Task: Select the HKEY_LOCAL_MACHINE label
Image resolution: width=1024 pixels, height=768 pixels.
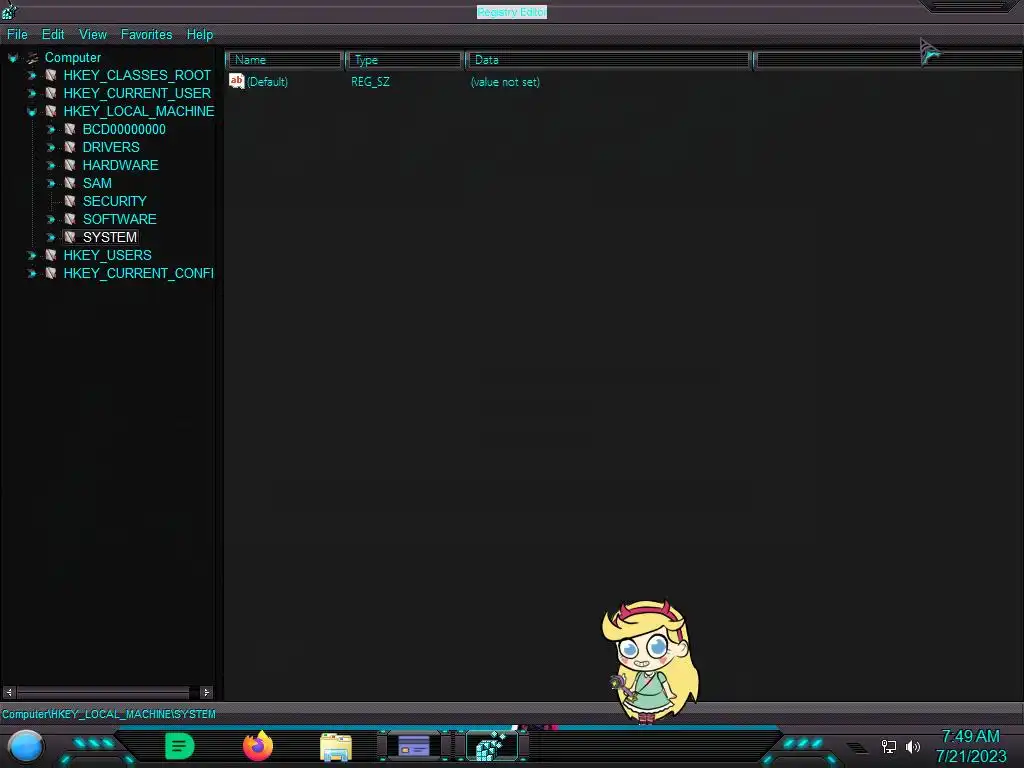Action: point(138,112)
